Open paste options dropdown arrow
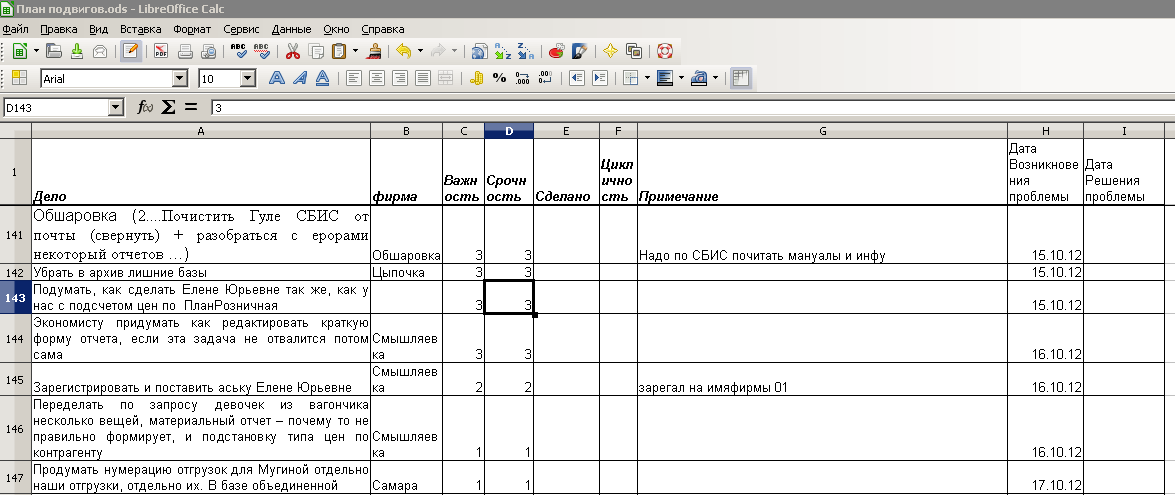Viewport: 1175px width, 495px height. 355,51
